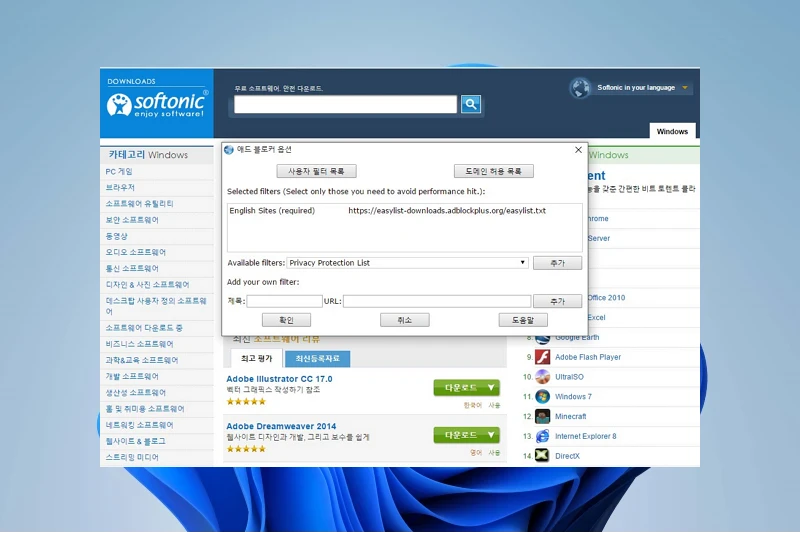Open the Windows 7 link
Screen dimensions: 800x533
pyautogui.click(x=573, y=396)
